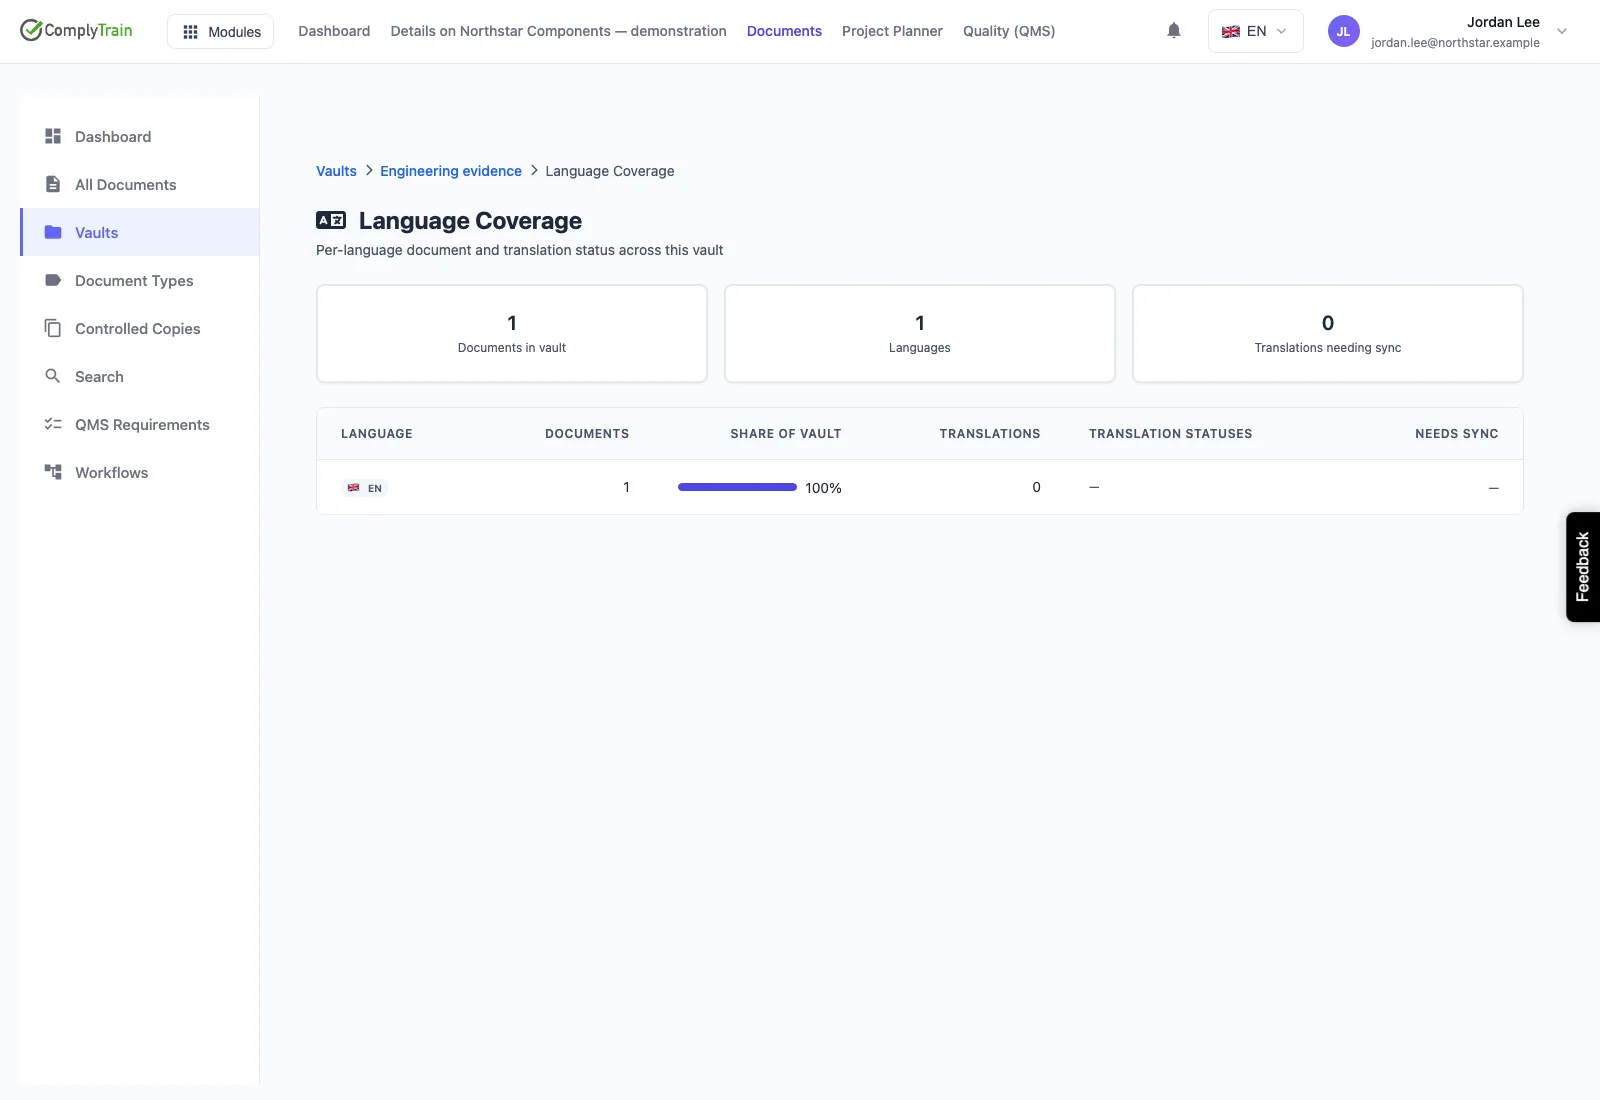Click the JL user avatar
1600x1100 pixels.
[x=1343, y=31]
